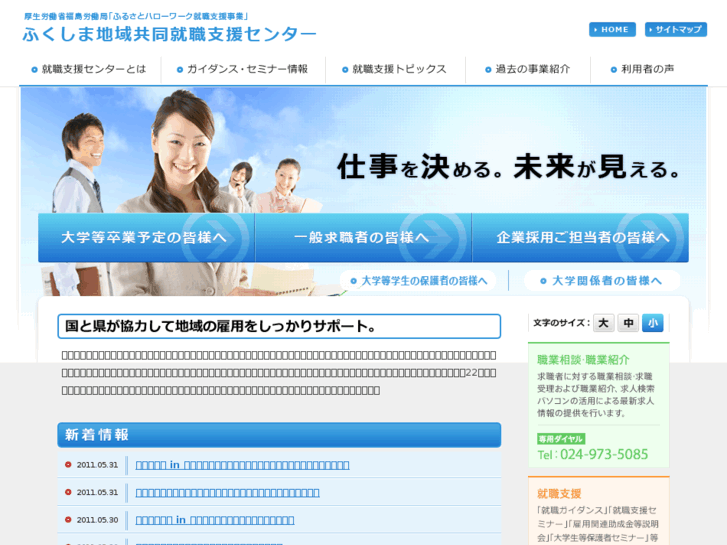
Task: Open the 2011.05.30 news link
Action: [x=215, y=520]
